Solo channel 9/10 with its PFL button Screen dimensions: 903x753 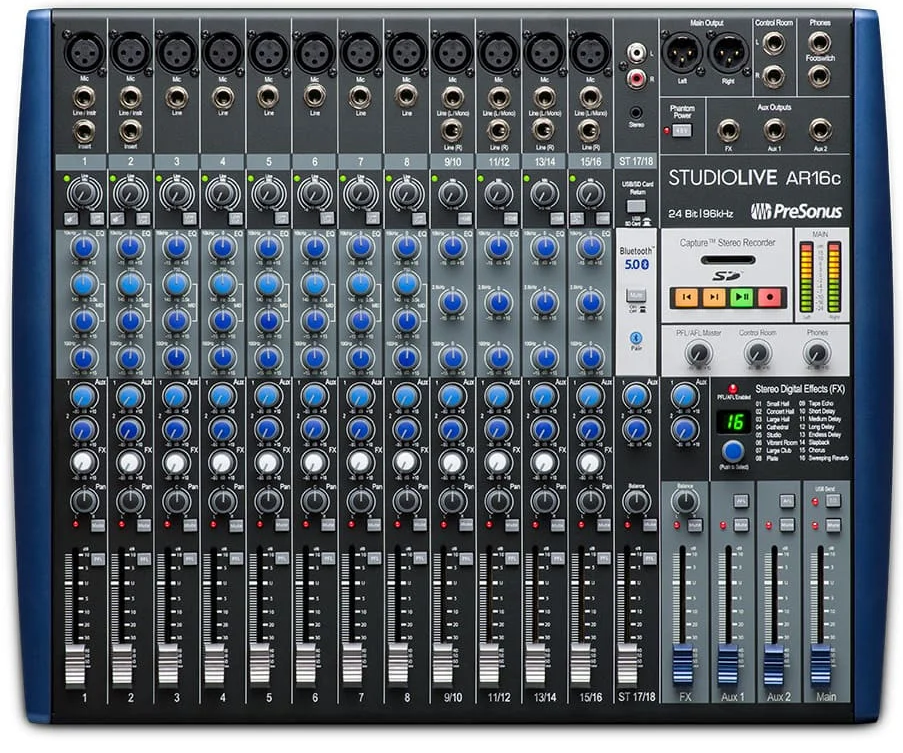[466, 558]
